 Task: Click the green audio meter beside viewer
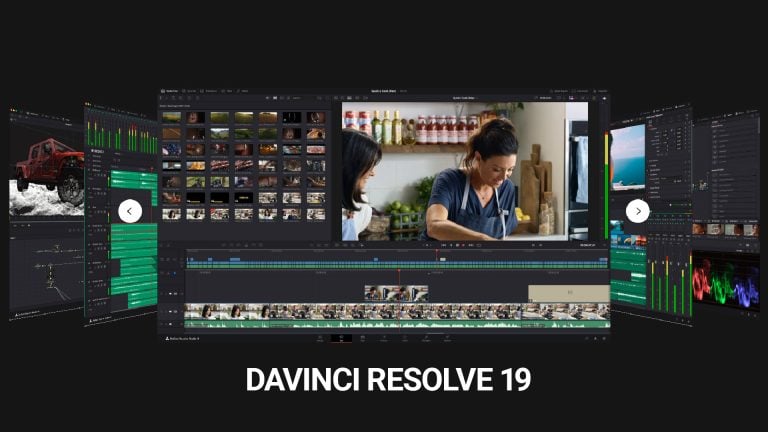coord(606,186)
